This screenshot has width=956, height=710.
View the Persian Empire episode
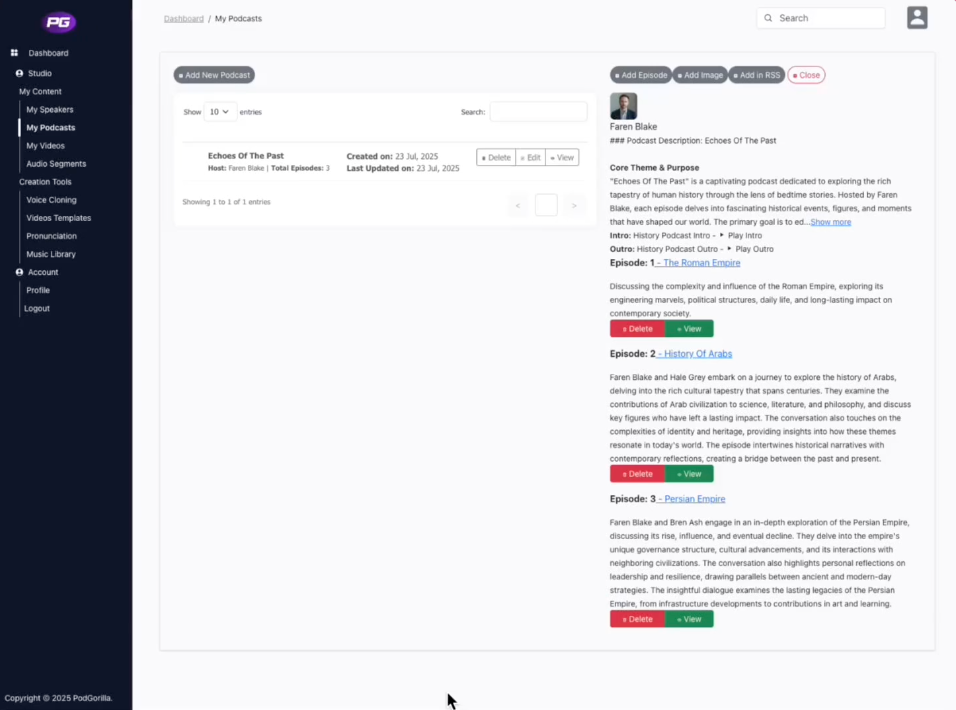coord(689,619)
